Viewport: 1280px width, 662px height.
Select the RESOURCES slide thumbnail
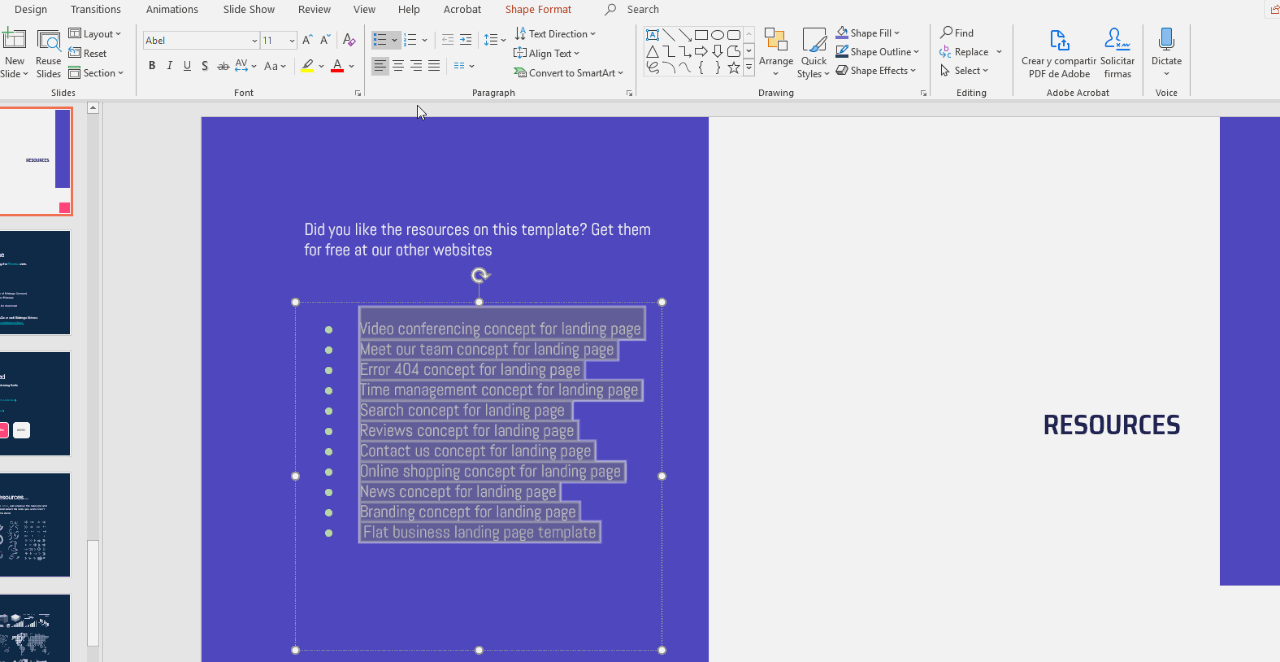coord(36,160)
